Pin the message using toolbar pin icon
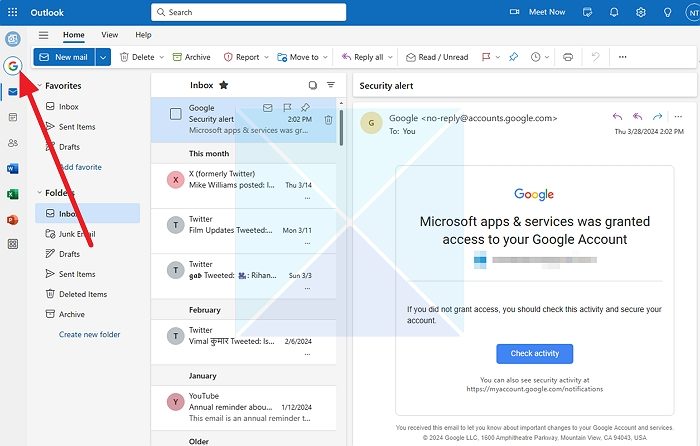700x446 pixels. point(513,57)
